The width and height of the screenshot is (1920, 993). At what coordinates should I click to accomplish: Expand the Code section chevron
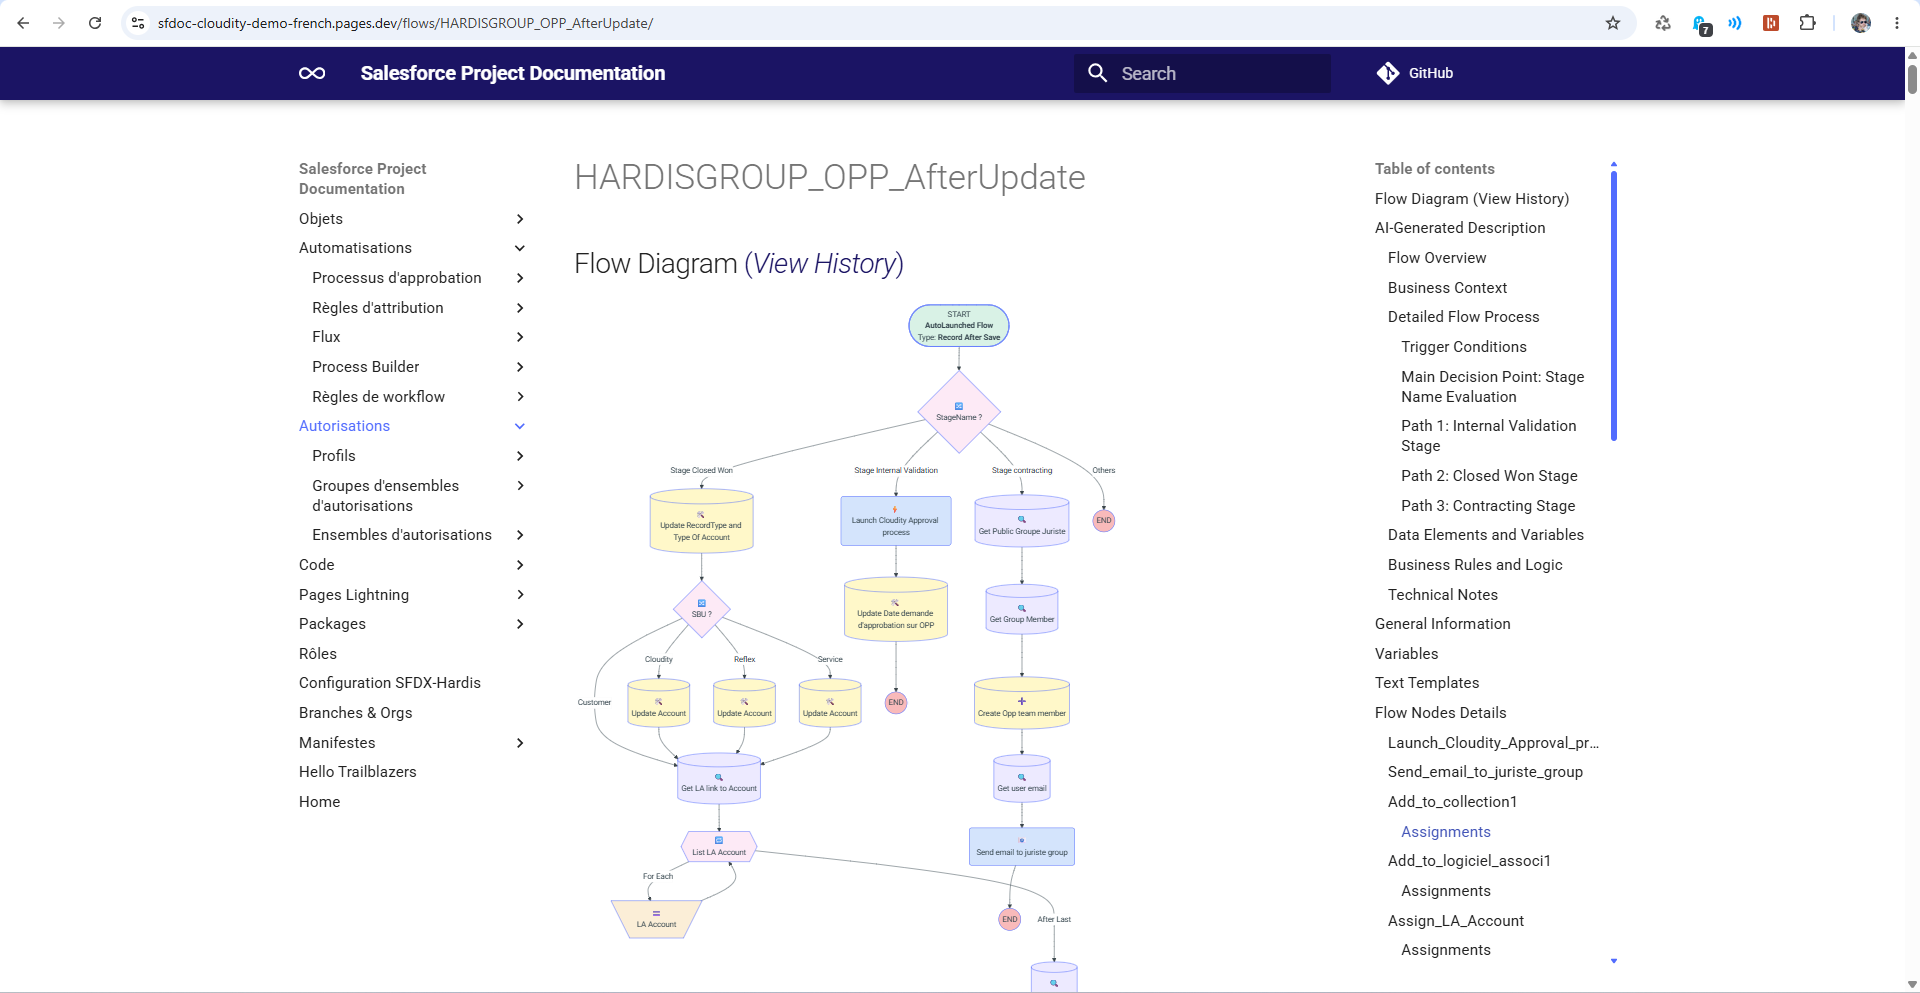[x=520, y=565]
